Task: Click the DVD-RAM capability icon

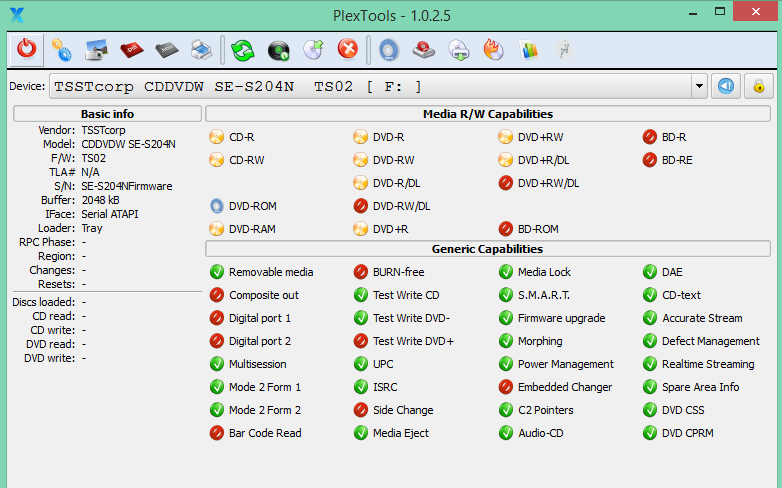Action: click(216, 229)
